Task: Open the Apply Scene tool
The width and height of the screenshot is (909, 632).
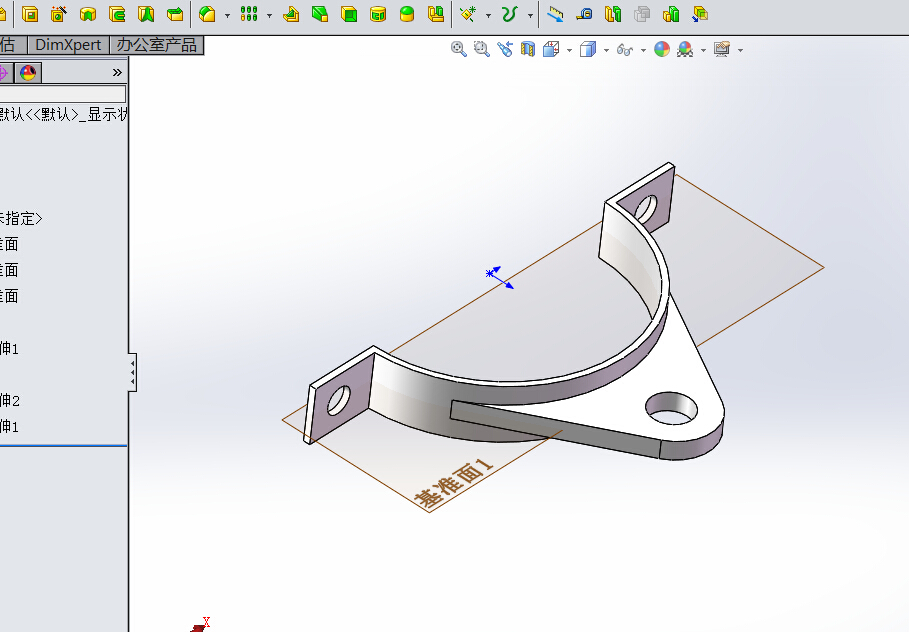Action: pos(685,49)
